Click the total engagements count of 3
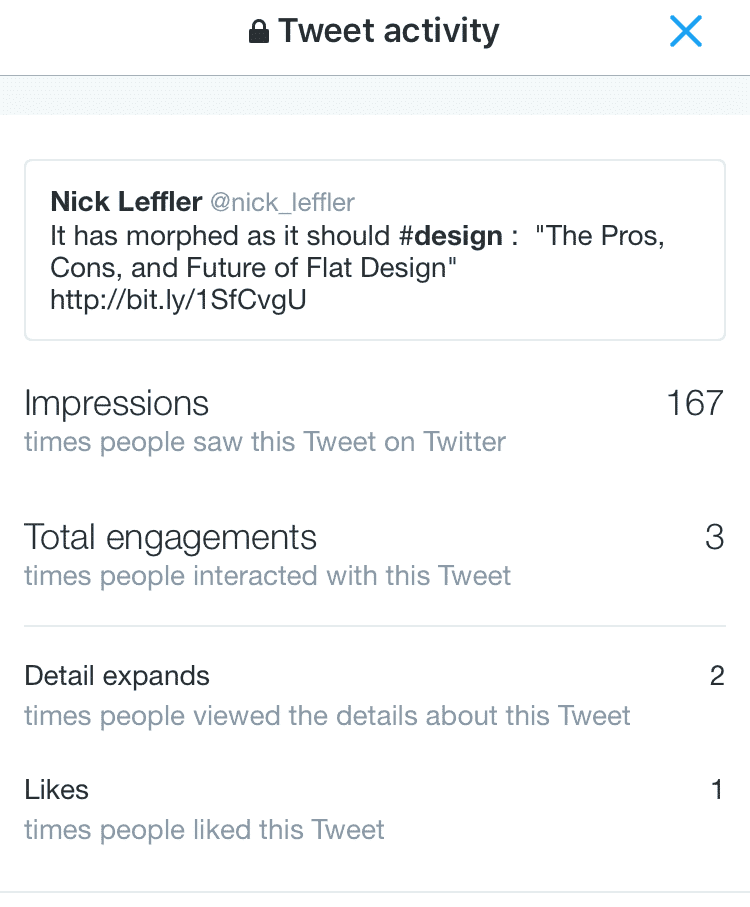Viewport: 750px width, 907px height. [714, 537]
